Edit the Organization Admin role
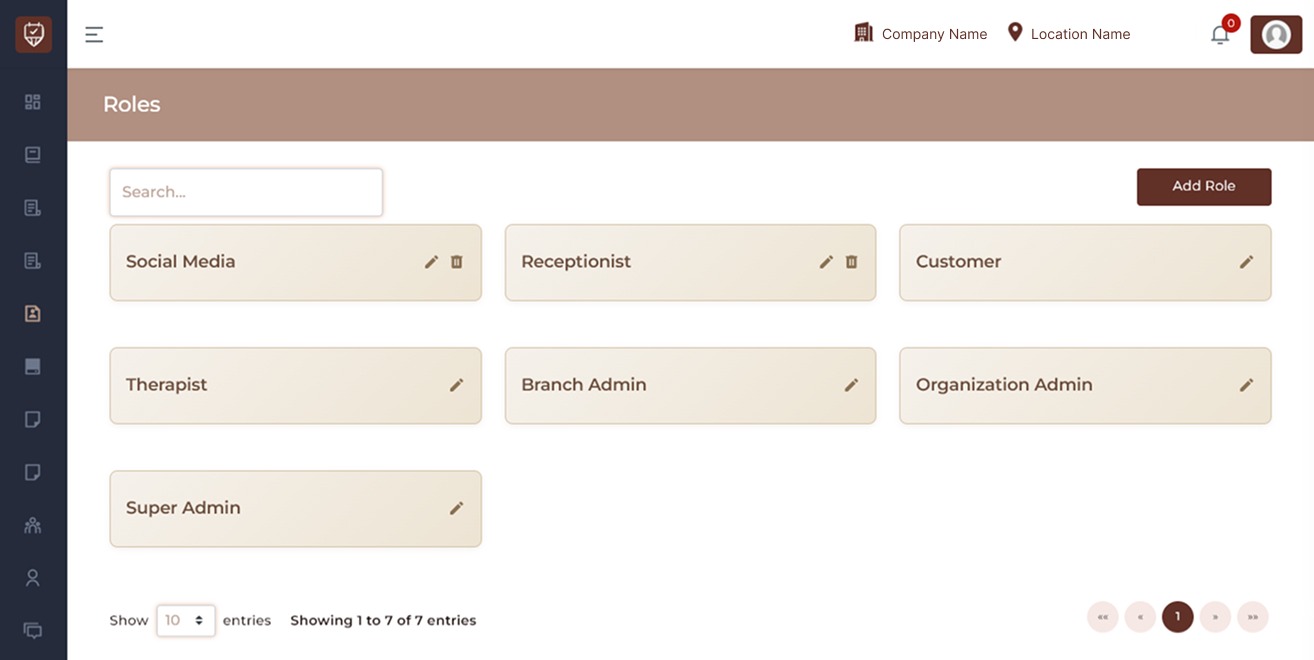Screen dimensions: 1314x660 [x=1246, y=385]
